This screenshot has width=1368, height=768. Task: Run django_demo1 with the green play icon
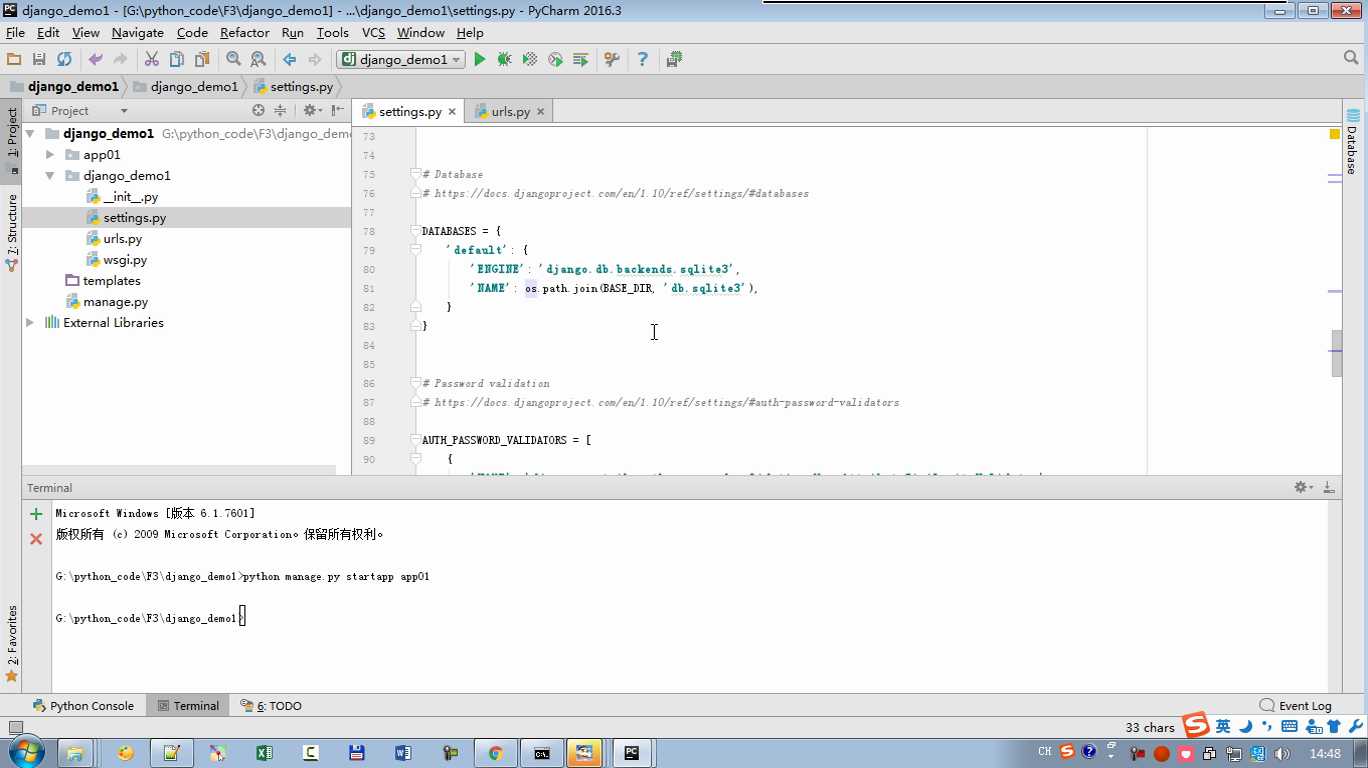480,60
